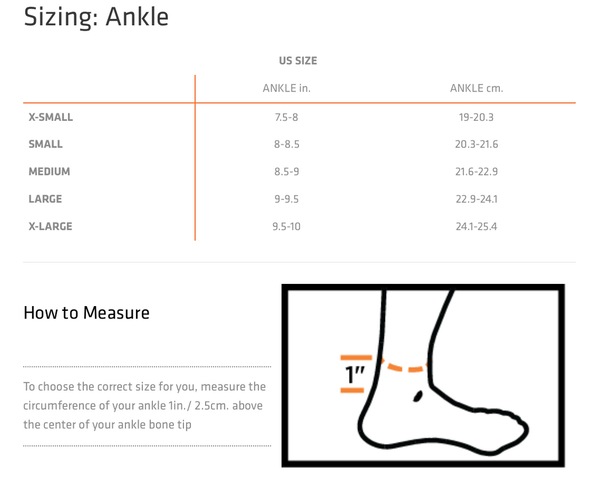Click the 22.9-24.1 cm value
This screenshot has width=600, height=495.
pos(476,199)
